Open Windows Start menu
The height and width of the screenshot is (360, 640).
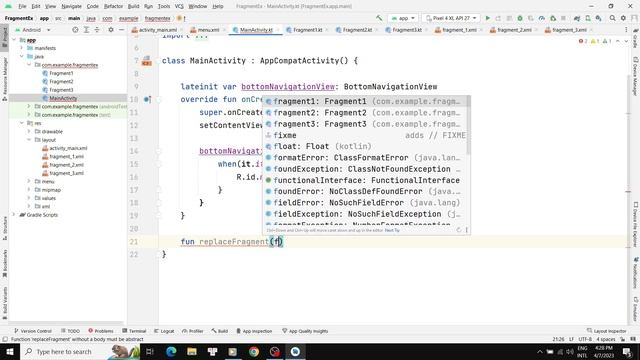9,351
